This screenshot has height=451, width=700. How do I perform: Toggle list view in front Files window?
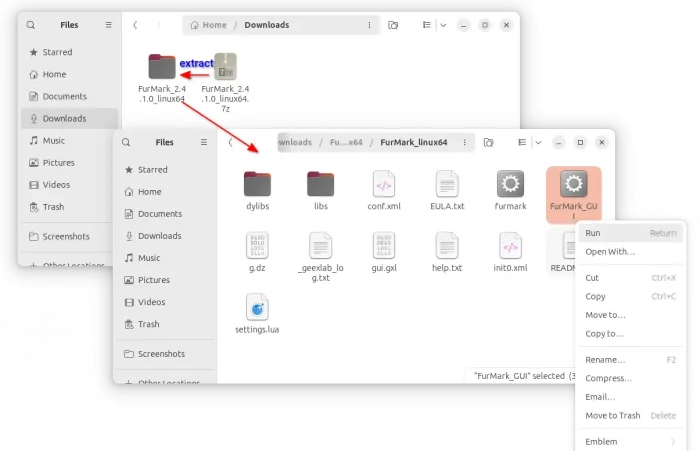[x=522, y=142]
